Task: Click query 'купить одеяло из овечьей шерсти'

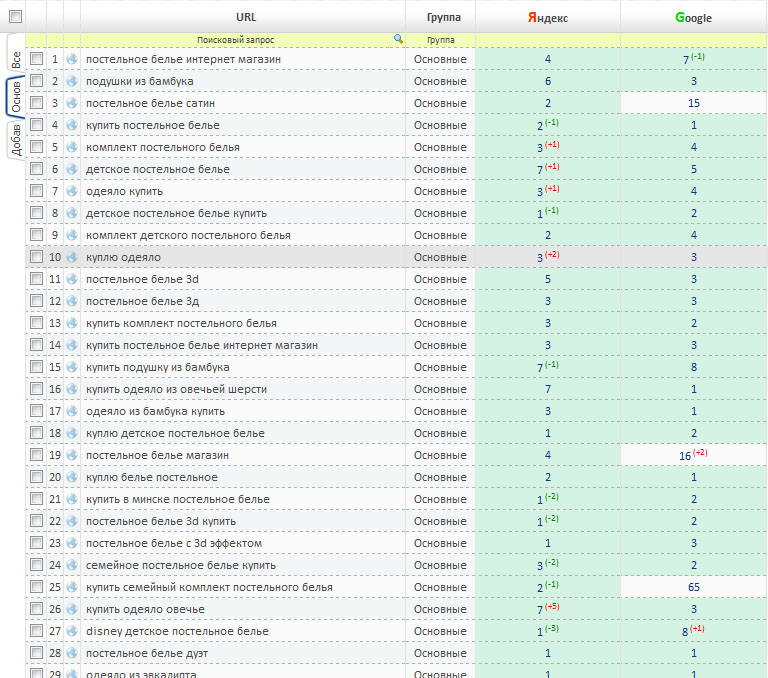Action: 176,389
